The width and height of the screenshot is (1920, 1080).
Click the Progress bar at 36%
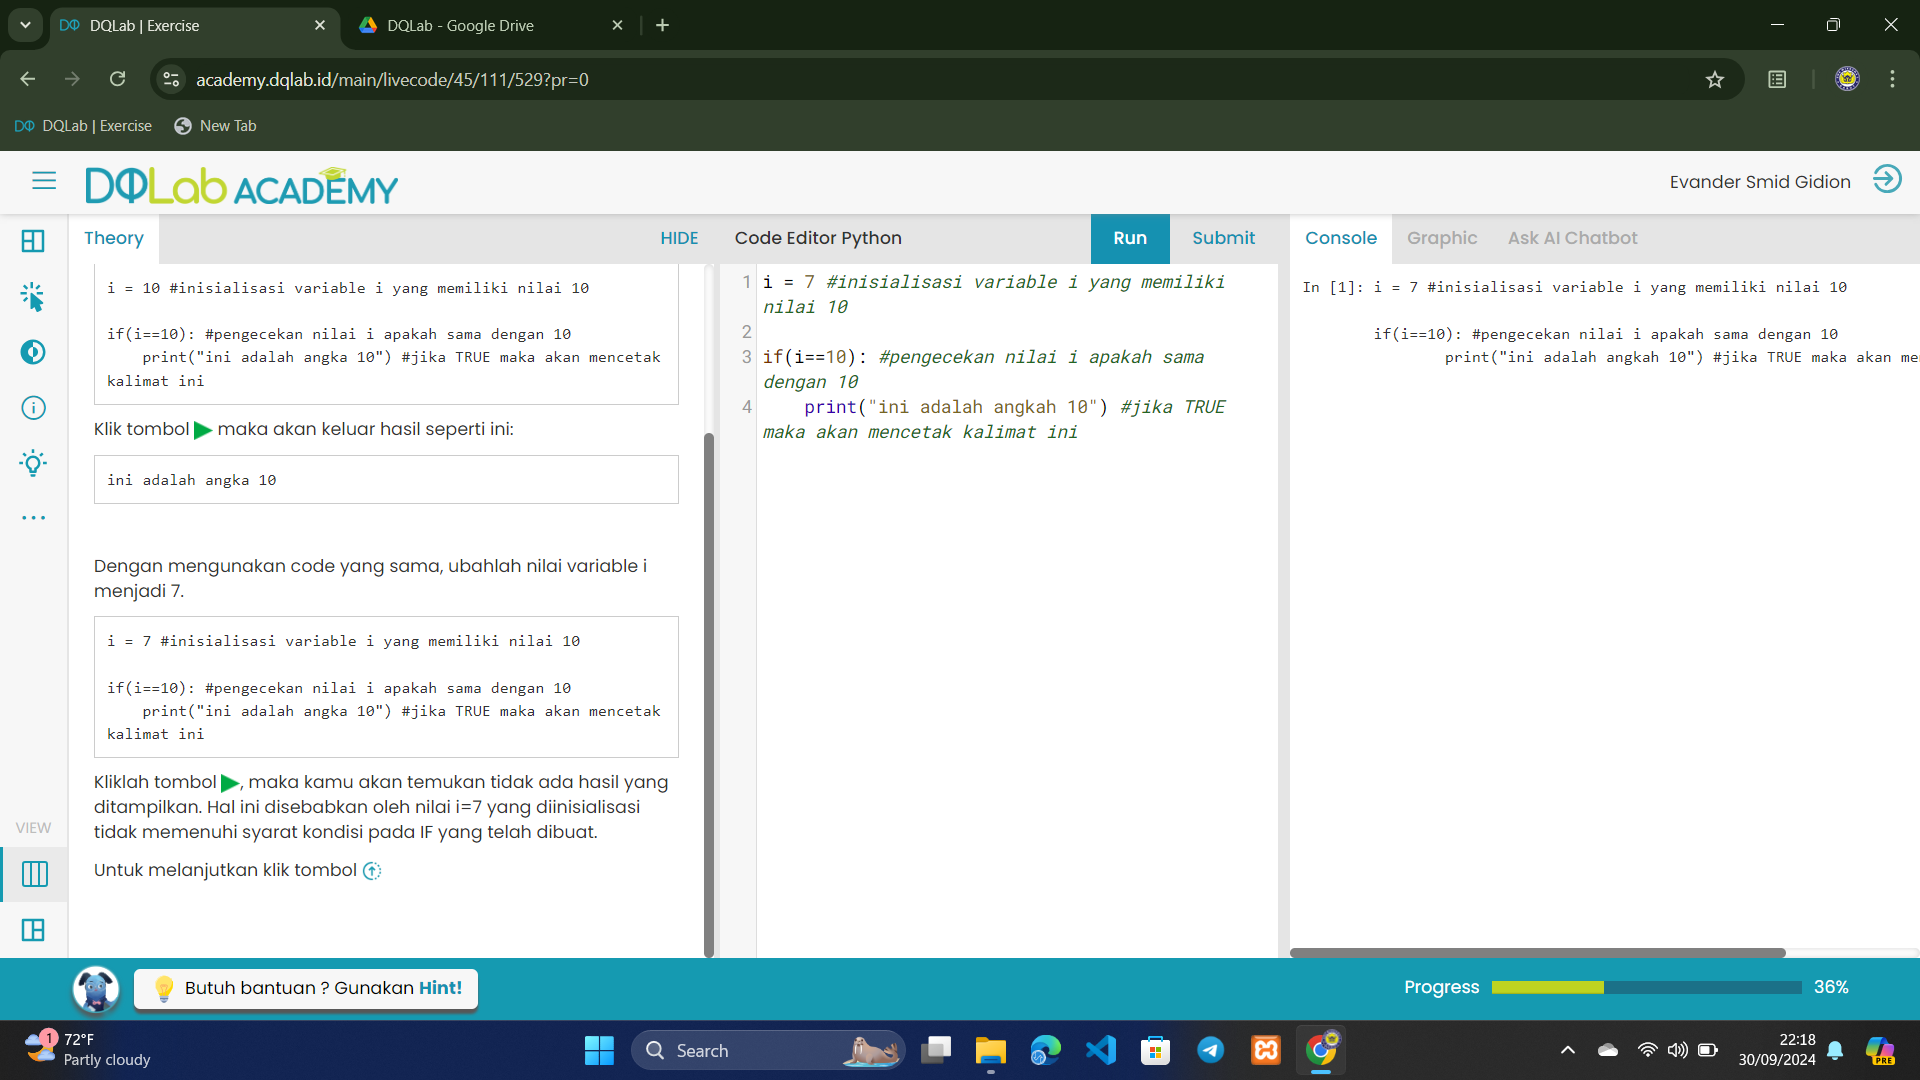[1646, 987]
